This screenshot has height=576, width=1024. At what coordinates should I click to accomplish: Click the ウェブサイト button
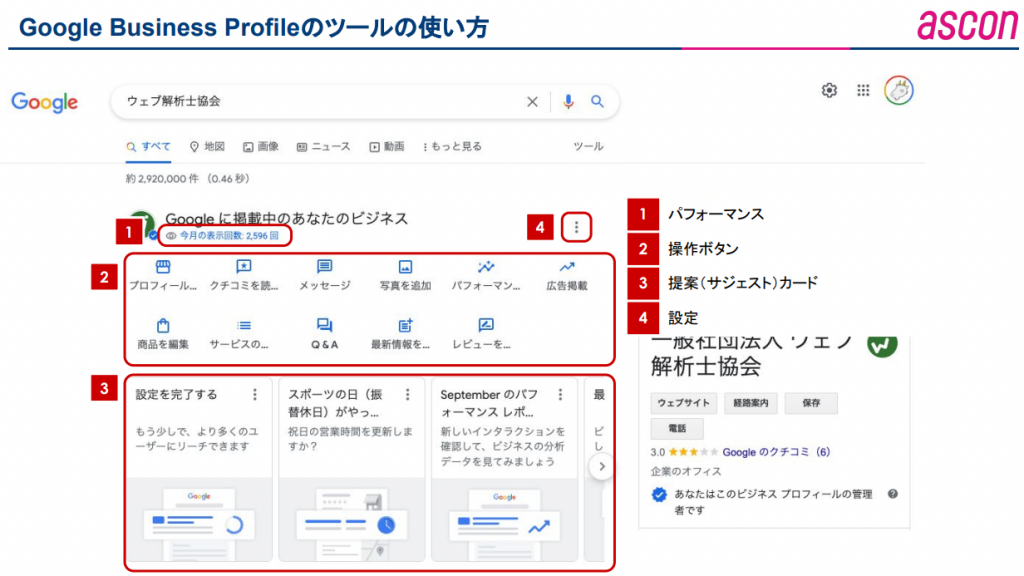tap(683, 403)
